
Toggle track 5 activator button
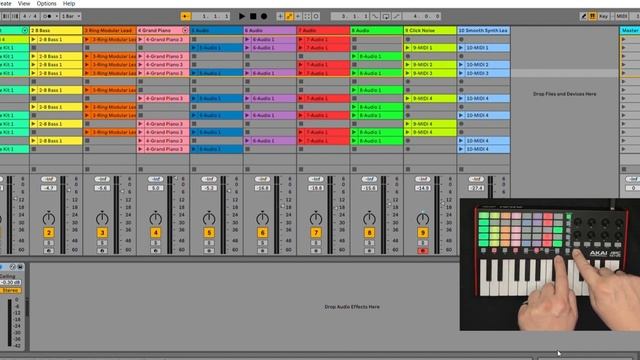(209, 233)
